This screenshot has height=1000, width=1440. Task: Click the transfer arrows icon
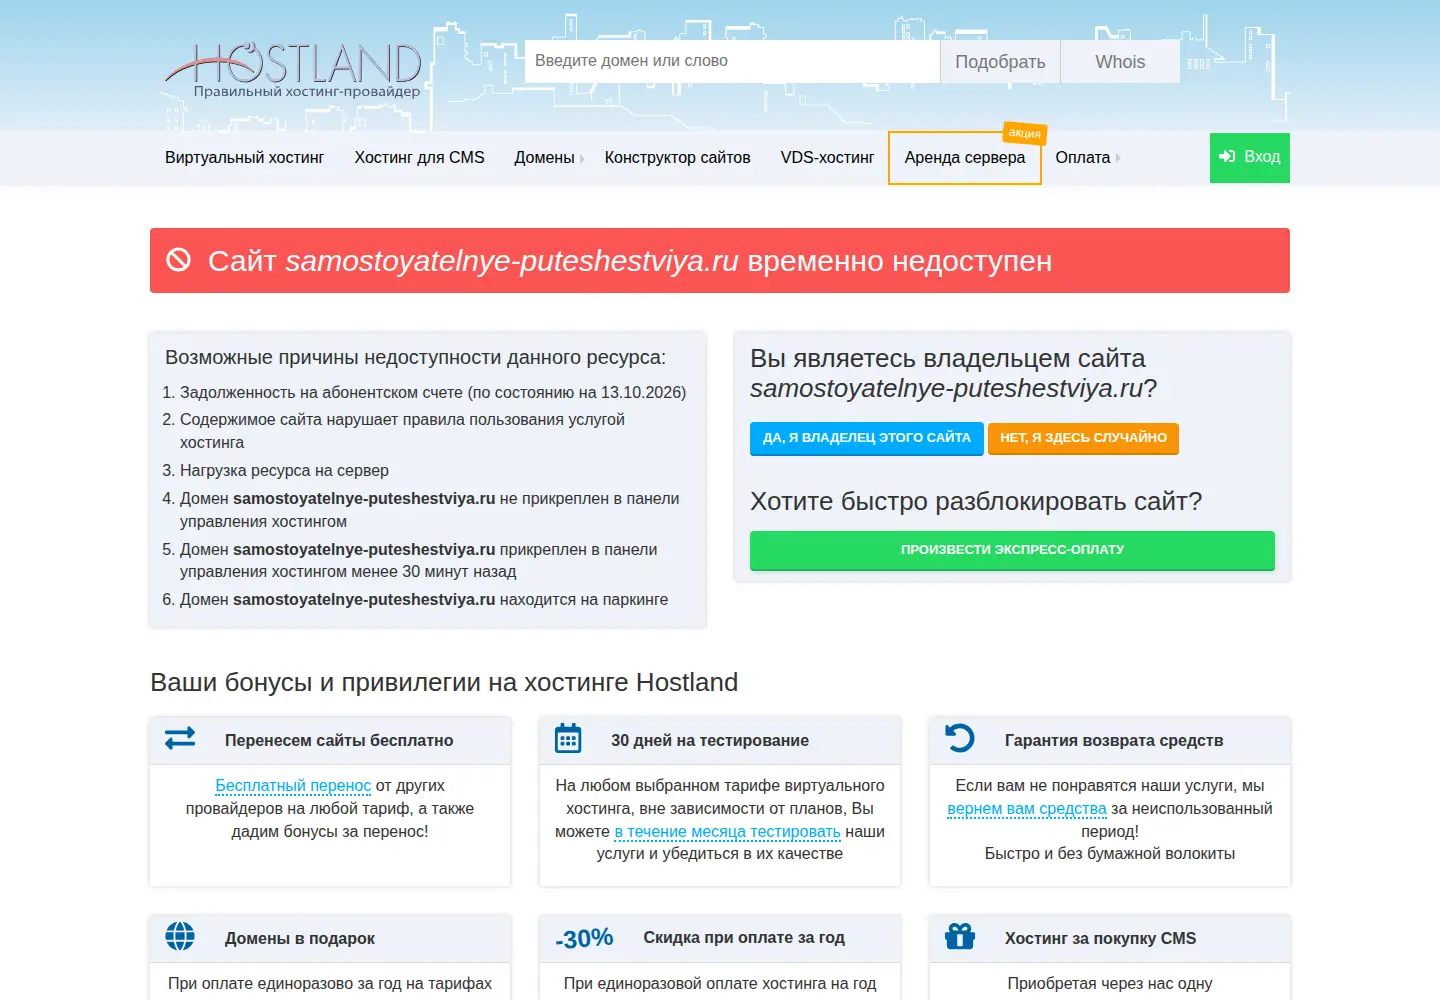(180, 738)
